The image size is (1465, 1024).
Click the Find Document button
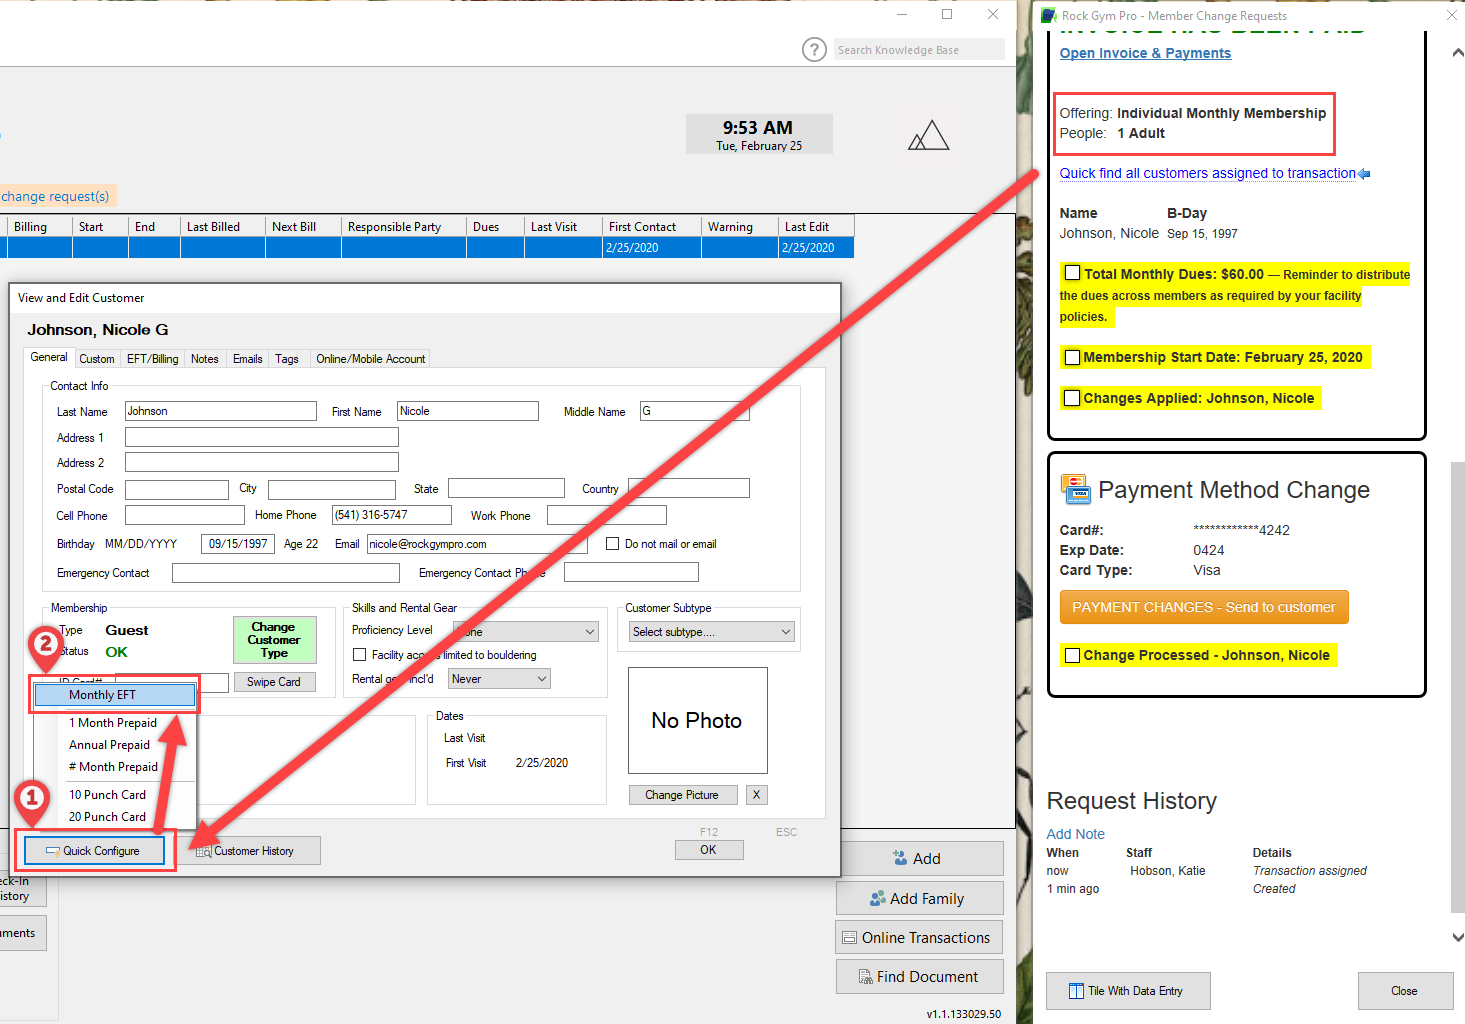[919, 977]
